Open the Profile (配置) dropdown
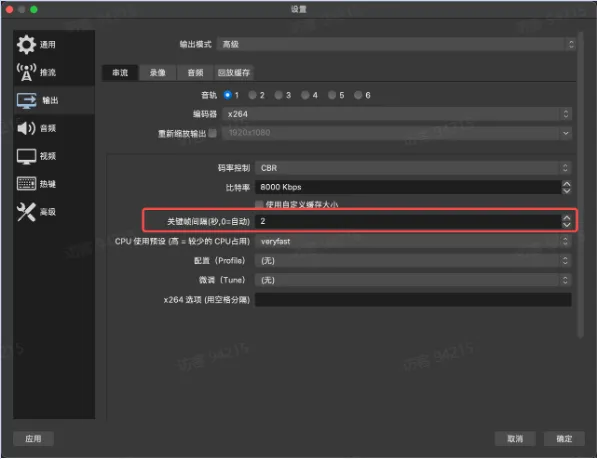 [x=413, y=261]
